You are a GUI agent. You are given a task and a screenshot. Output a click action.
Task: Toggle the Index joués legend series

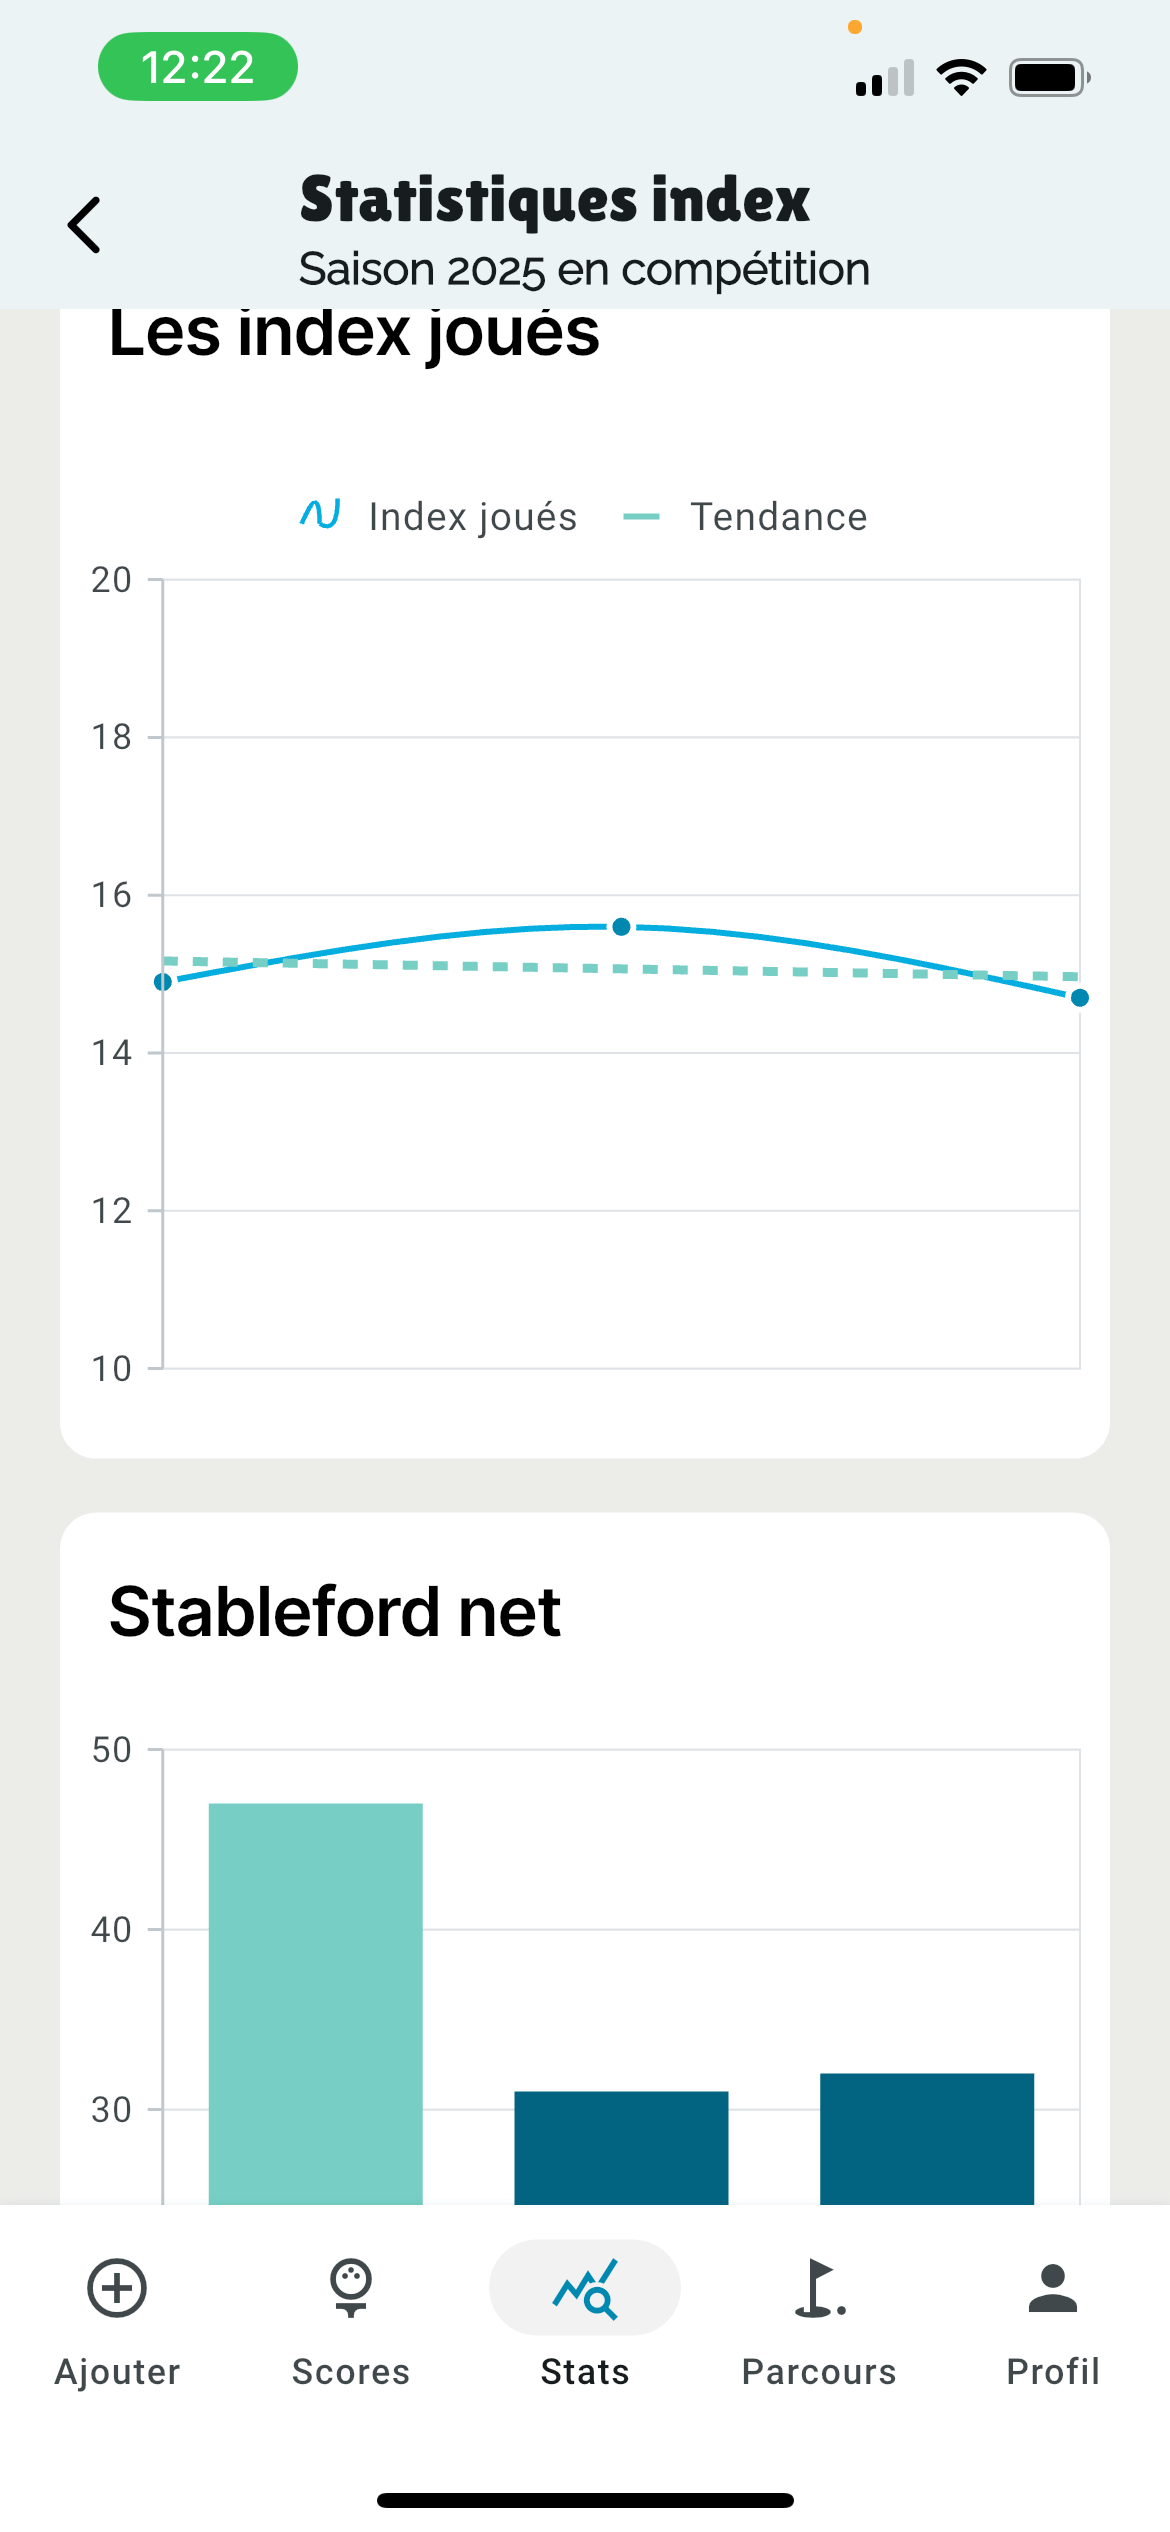pos(438,517)
